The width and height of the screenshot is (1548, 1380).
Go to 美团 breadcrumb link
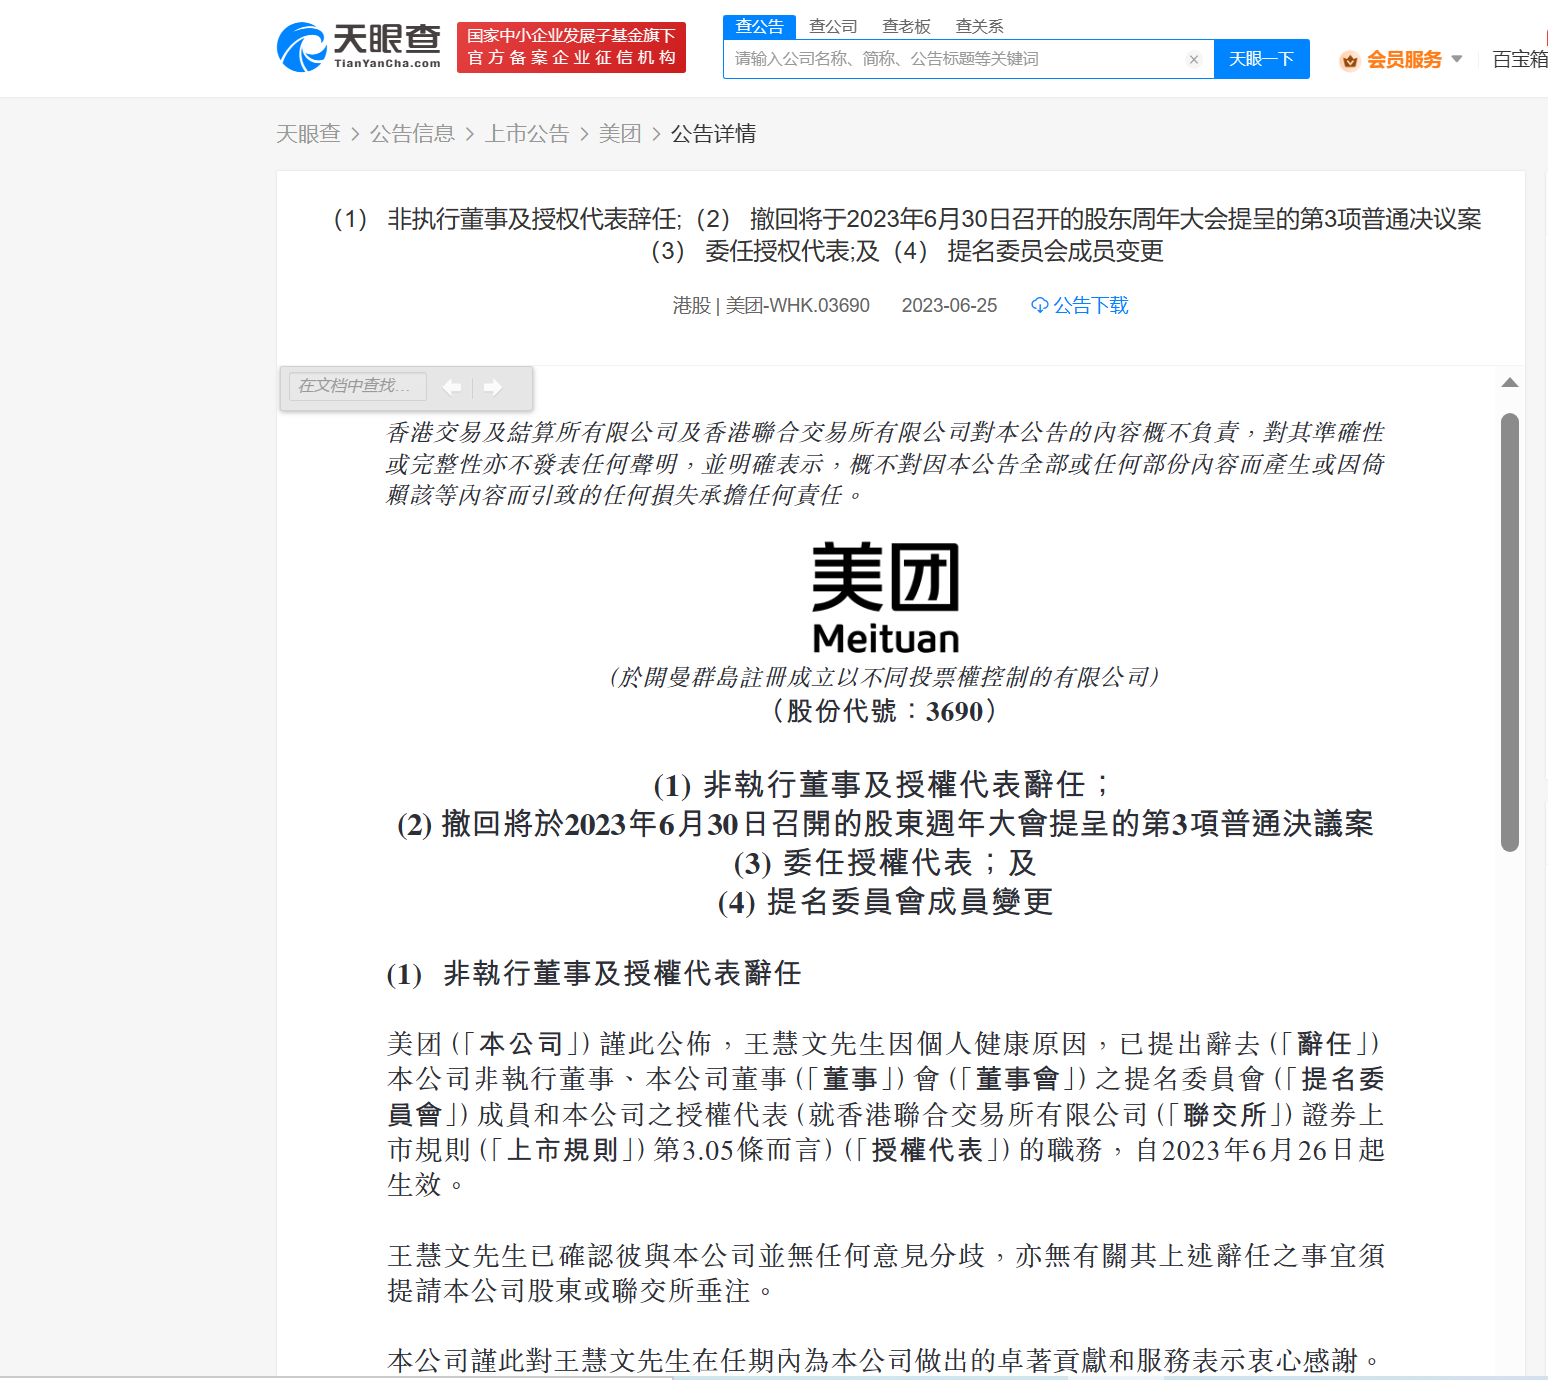coord(620,133)
